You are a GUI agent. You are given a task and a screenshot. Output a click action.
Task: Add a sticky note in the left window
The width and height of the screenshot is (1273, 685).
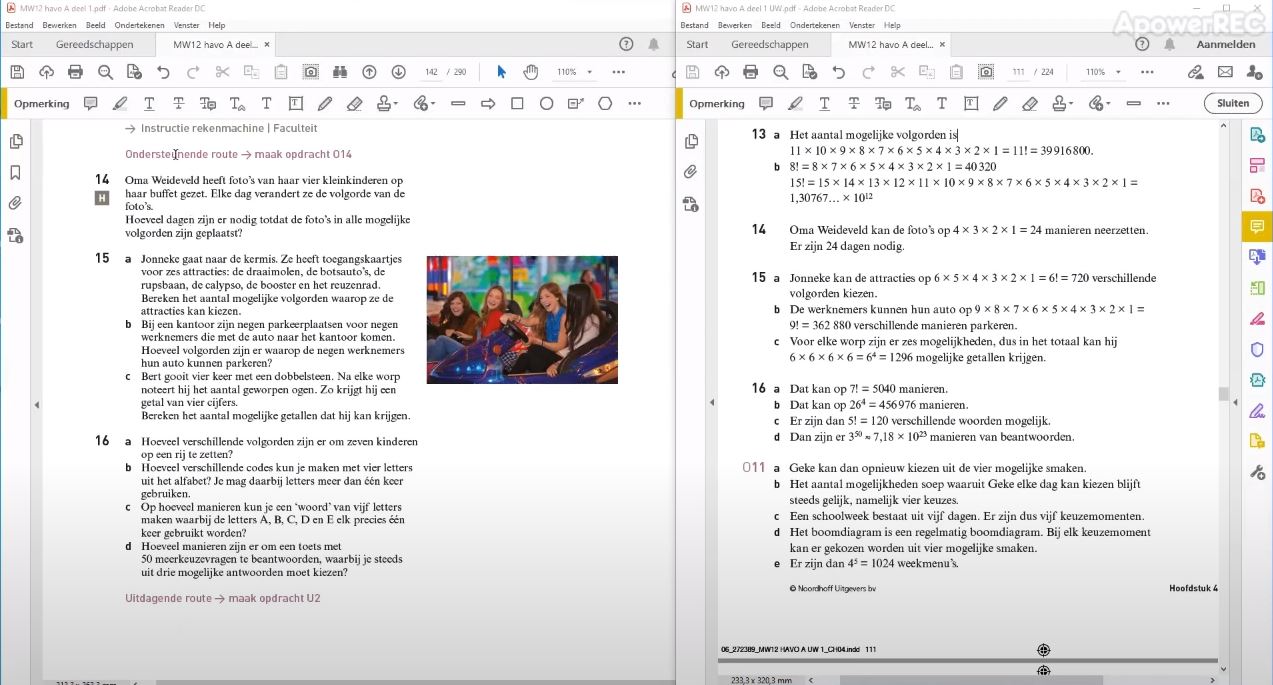pyautogui.click(x=91, y=103)
